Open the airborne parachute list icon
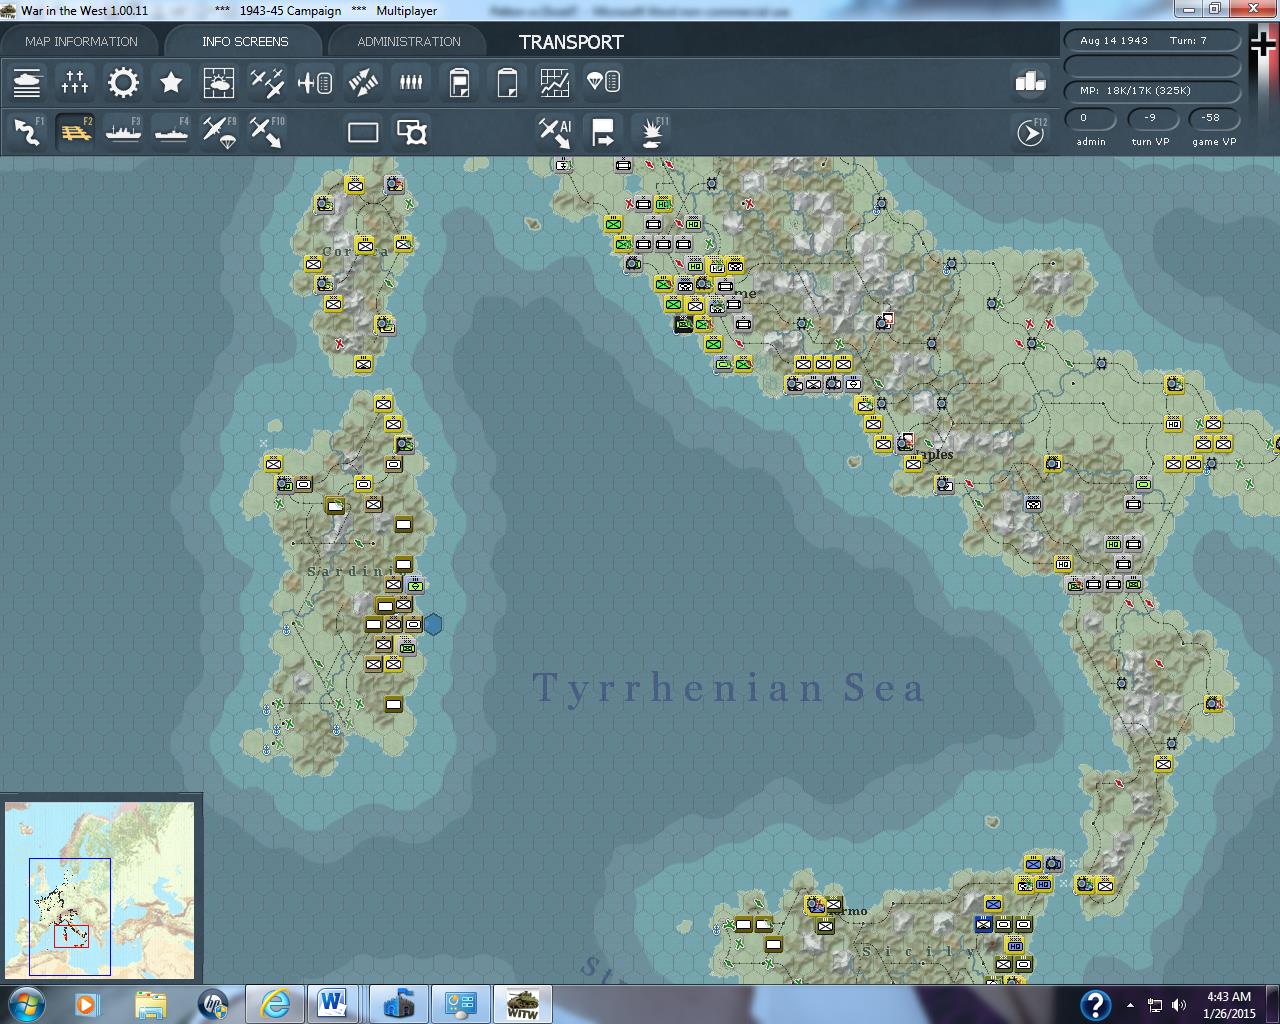This screenshot has height=1024, width=1280. 603,82
